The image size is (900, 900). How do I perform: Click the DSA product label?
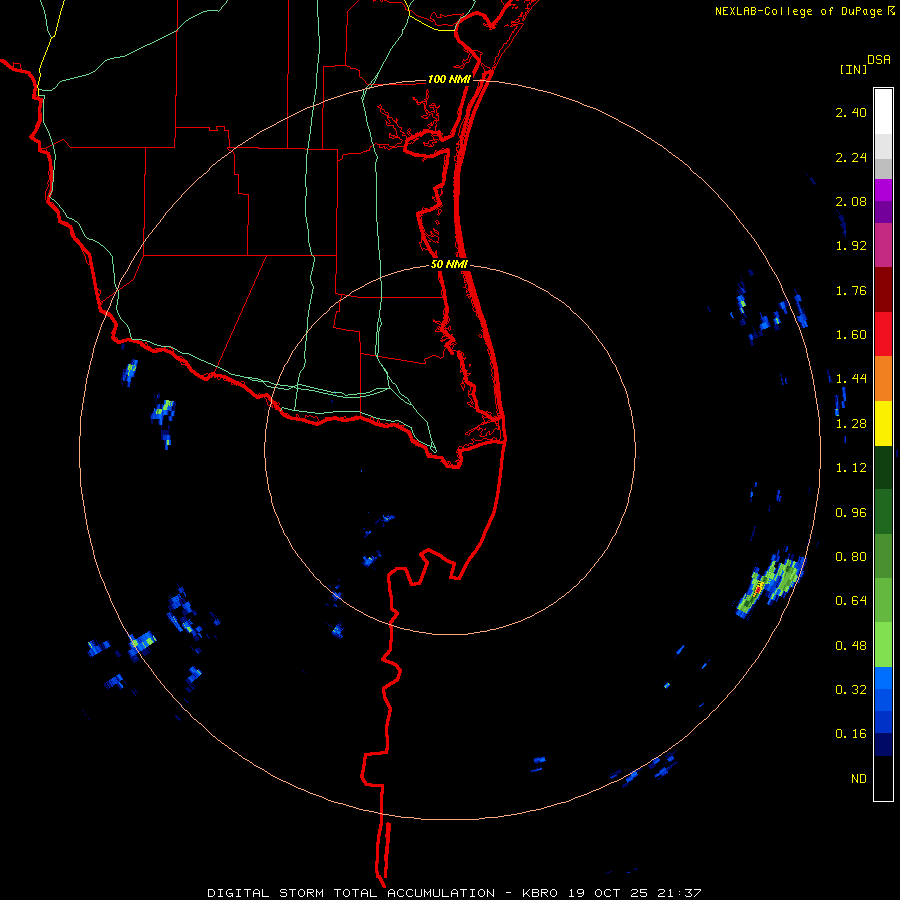click(x=879, y=60)
